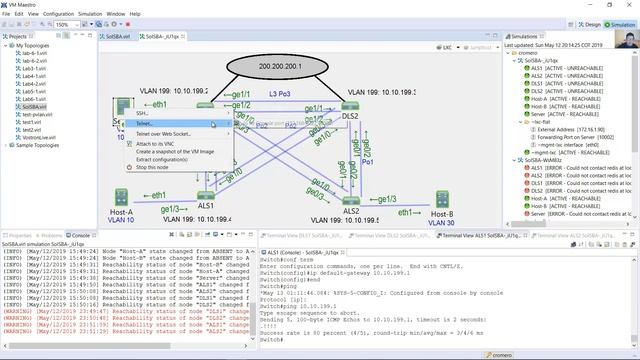
Task: Open Terminal View DLS1 tab
Action: pyautogui.click(x=301, y=236)
